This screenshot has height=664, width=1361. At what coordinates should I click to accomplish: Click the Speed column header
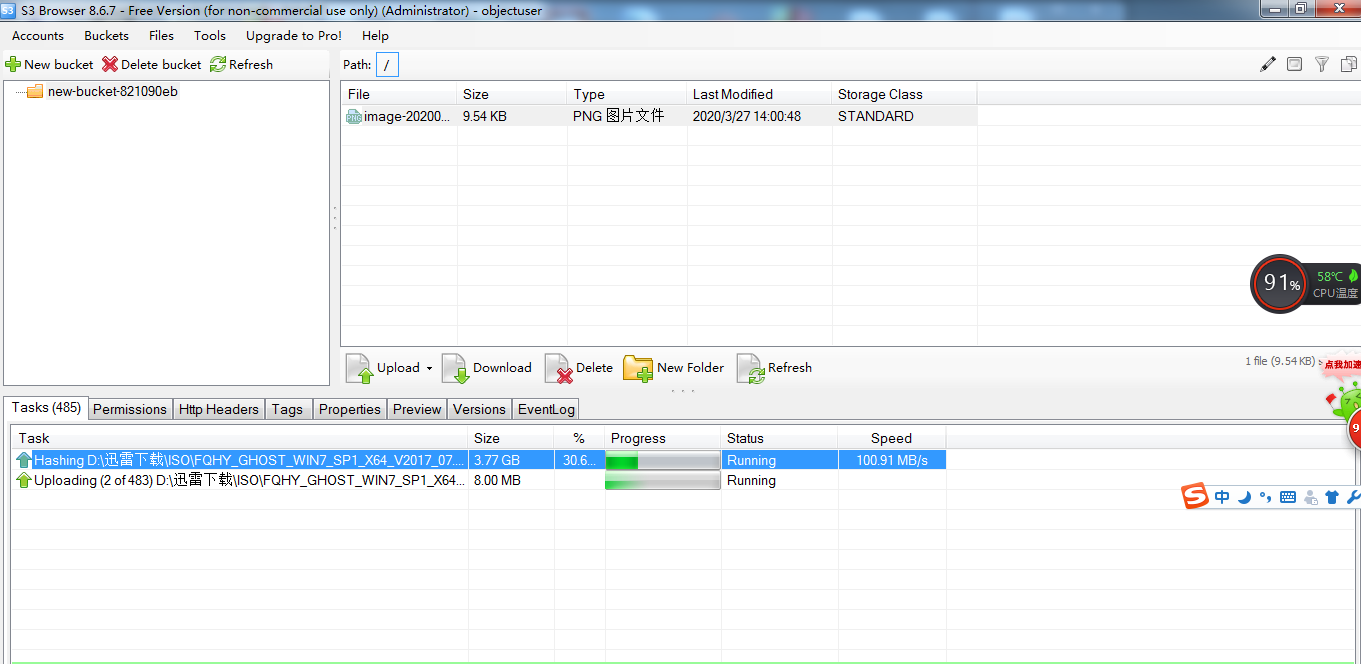892,438
